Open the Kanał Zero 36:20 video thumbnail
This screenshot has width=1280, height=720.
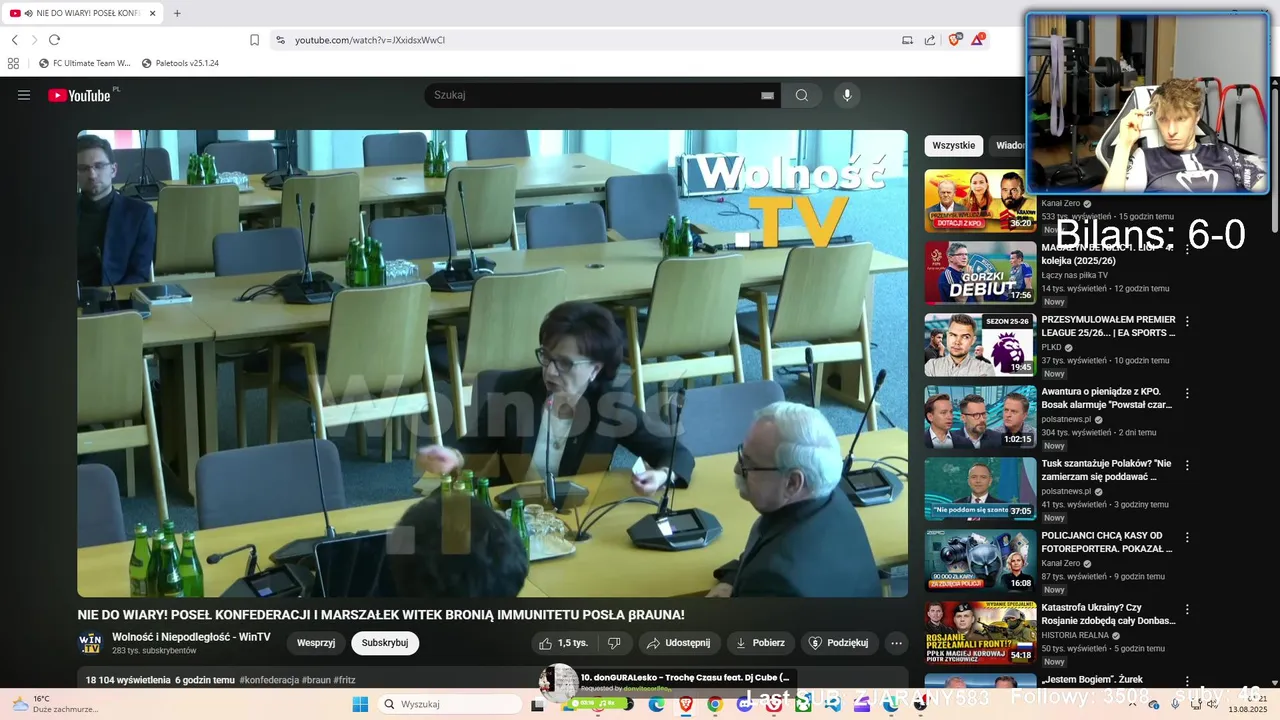point(980,201)
